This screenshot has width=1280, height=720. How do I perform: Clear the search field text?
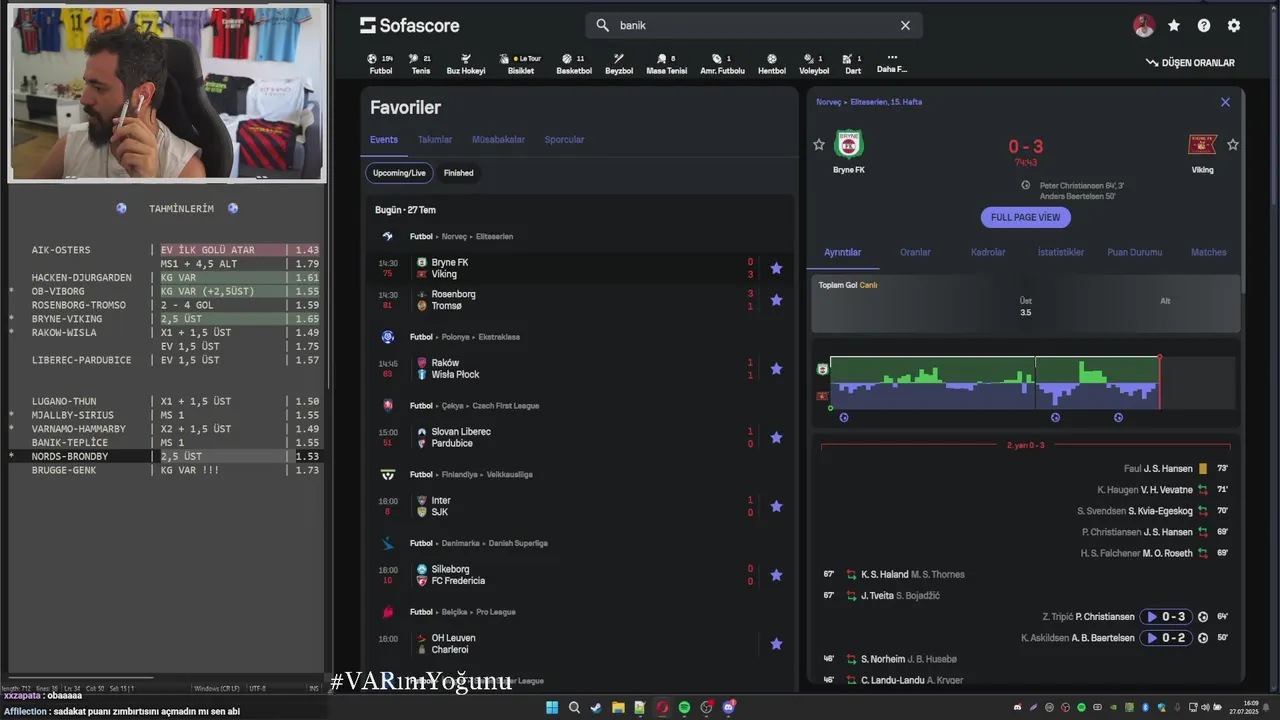[905, 26]
